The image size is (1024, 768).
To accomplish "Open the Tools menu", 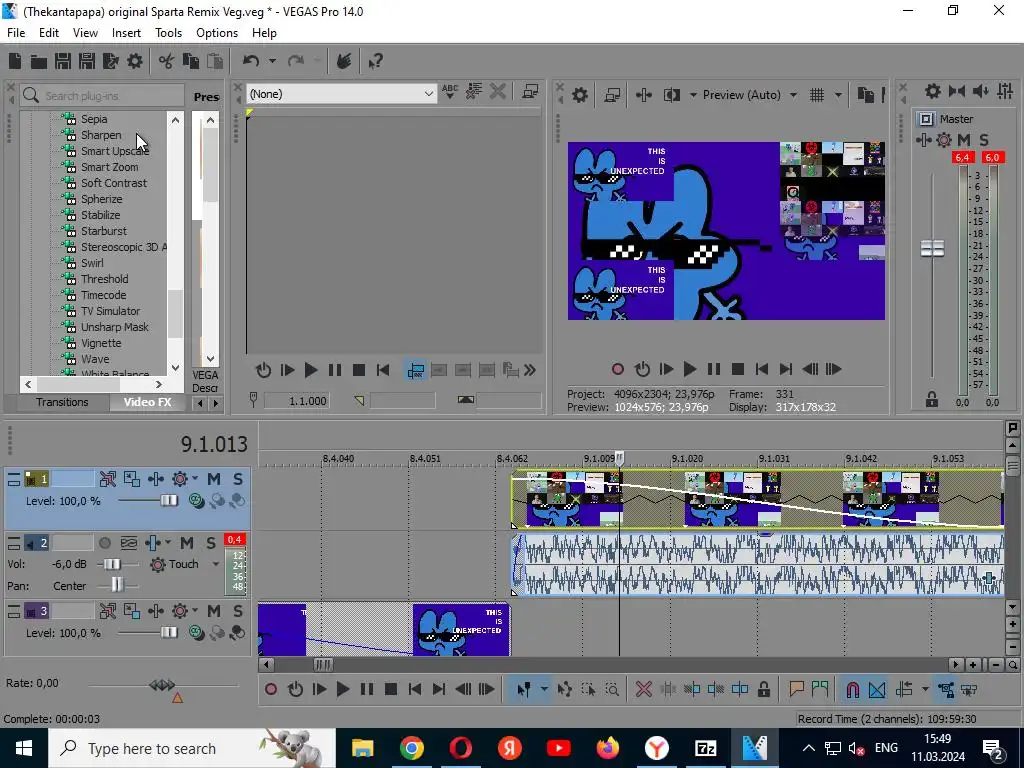I will 168,33.
